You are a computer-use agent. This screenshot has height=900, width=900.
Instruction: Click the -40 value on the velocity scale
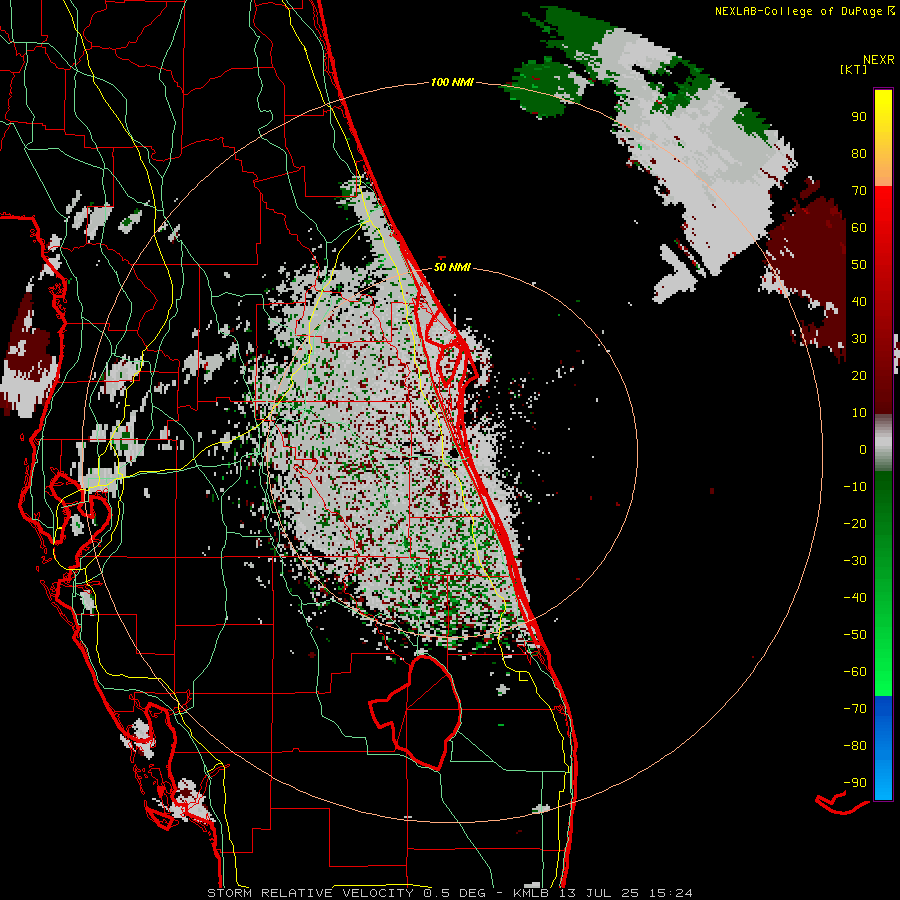855,598
